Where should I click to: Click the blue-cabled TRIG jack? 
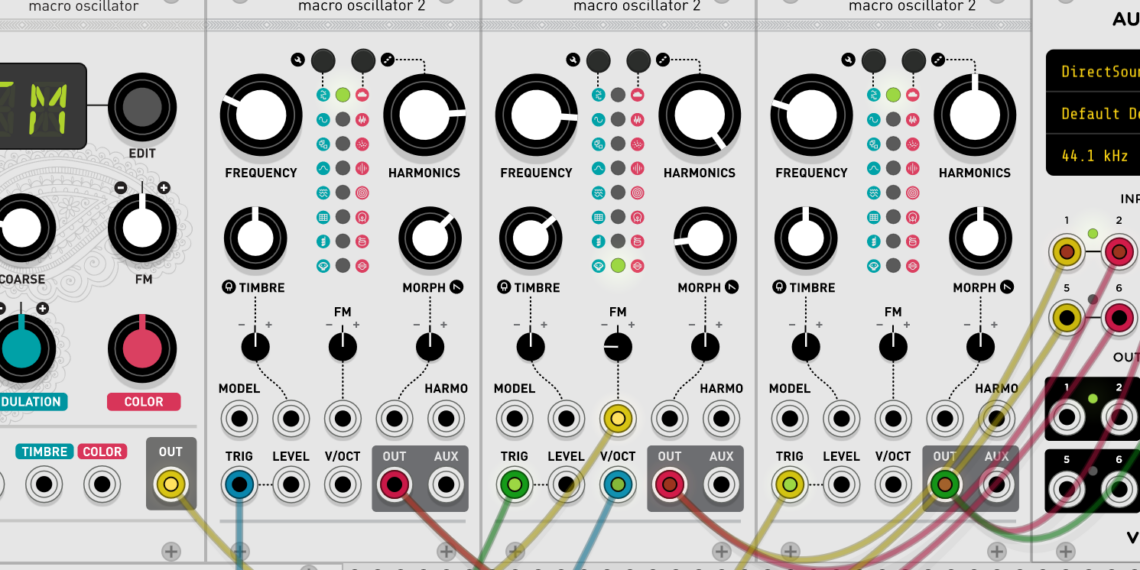pos(240,485)
